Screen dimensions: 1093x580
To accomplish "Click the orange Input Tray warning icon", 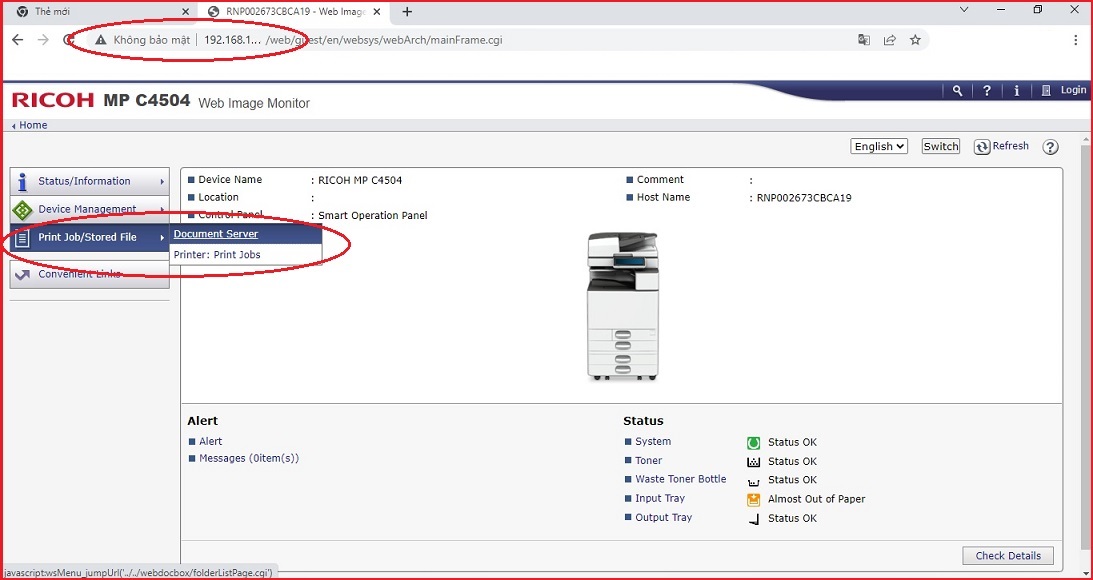I will click(x=753, y=499).
